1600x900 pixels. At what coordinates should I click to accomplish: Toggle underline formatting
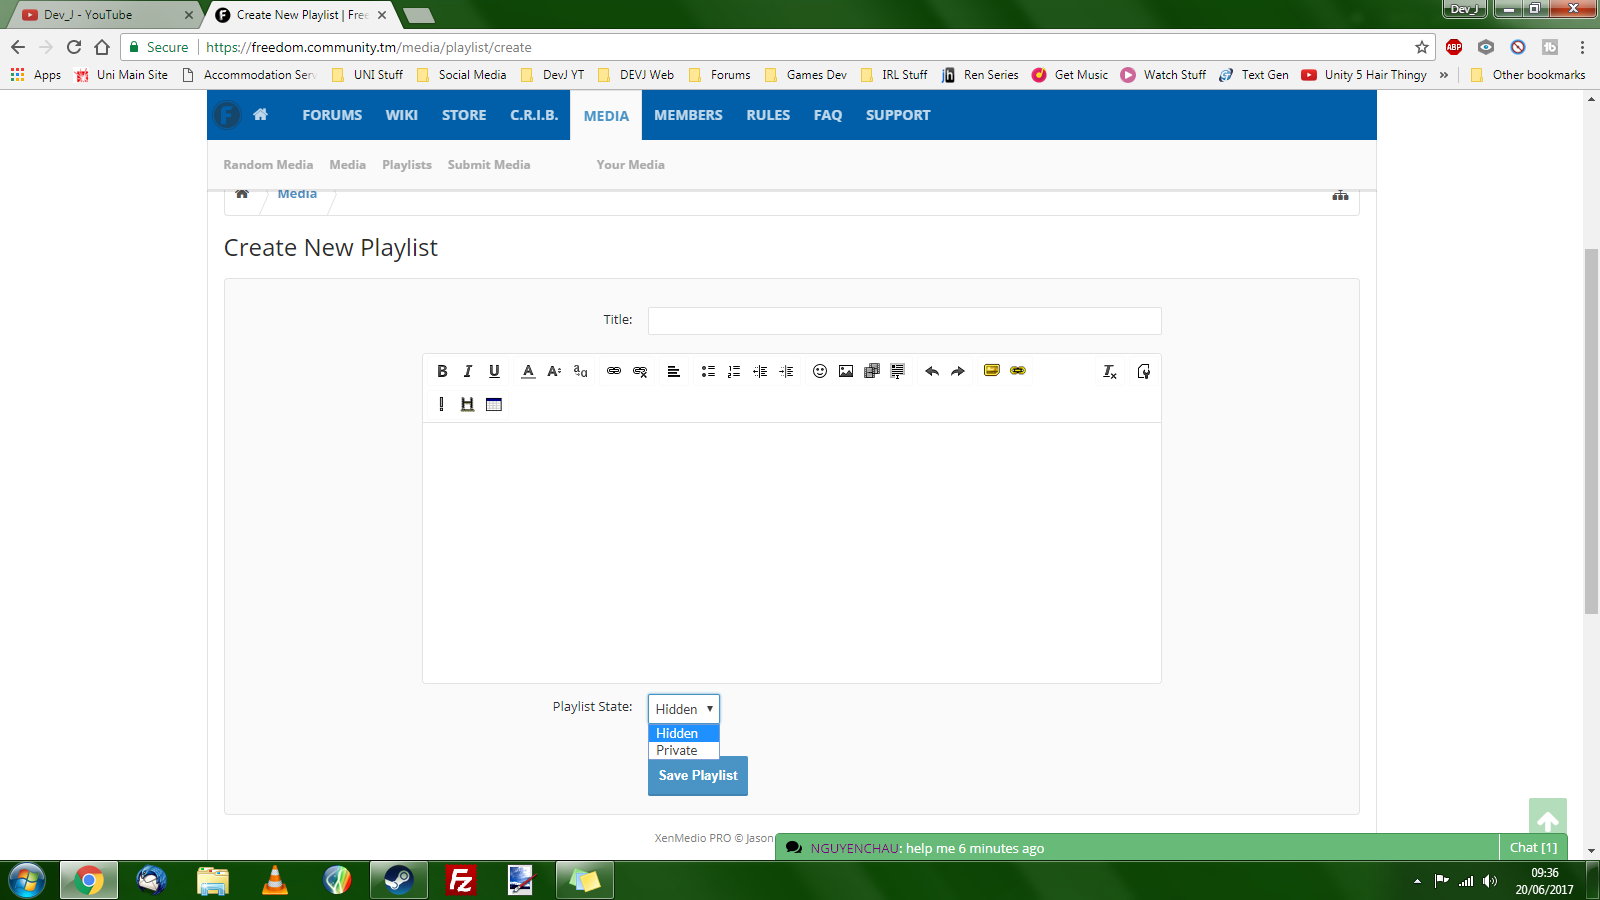pos(494,371)
